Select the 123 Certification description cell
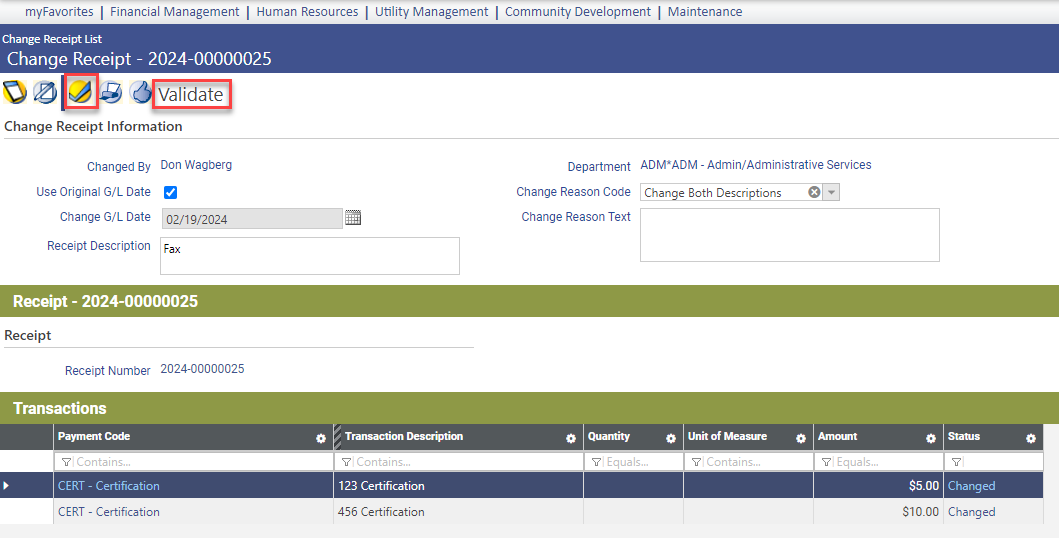Viewport: 1059px width, 538px height. (x=459, y=485)
